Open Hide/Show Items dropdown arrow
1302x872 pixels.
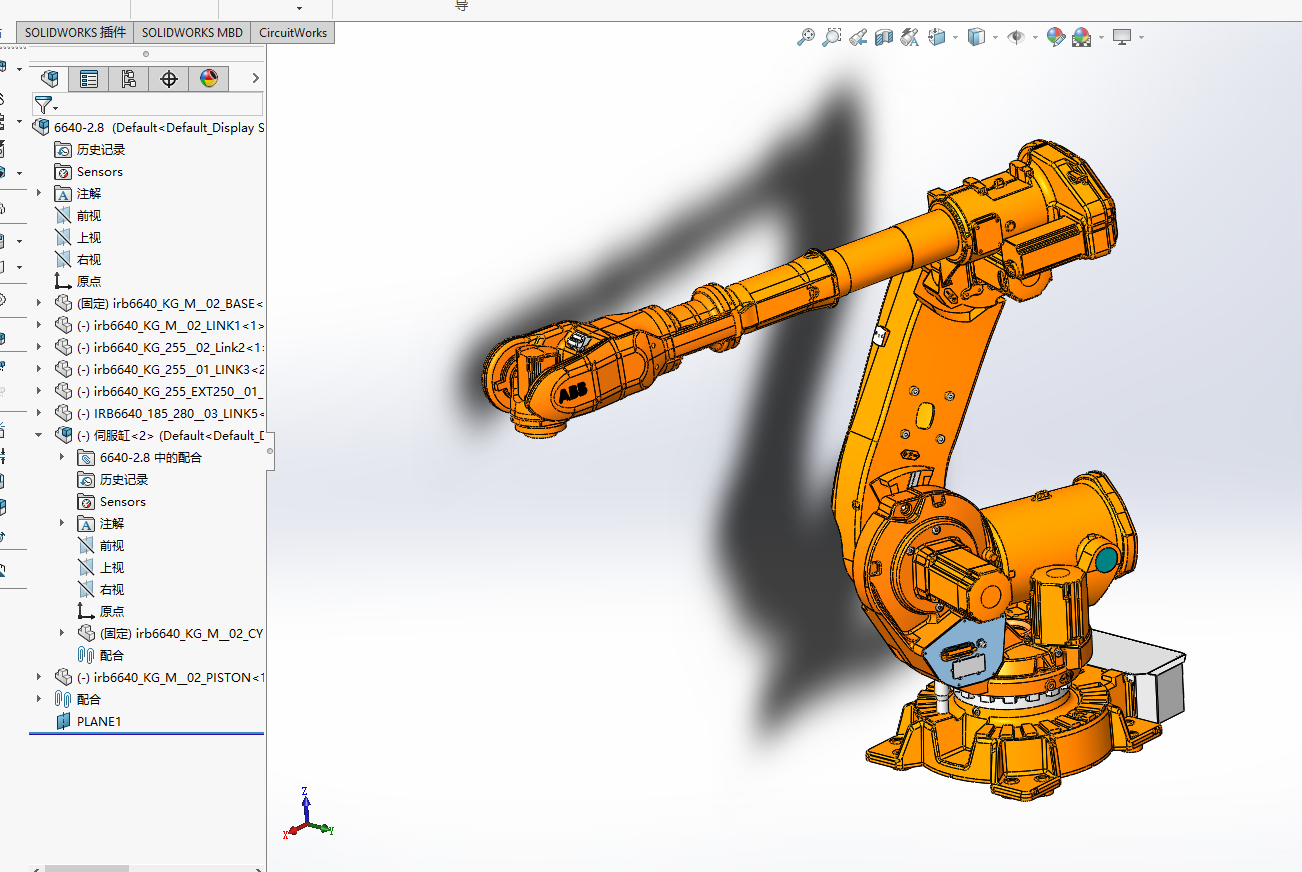coord(1035,38)
